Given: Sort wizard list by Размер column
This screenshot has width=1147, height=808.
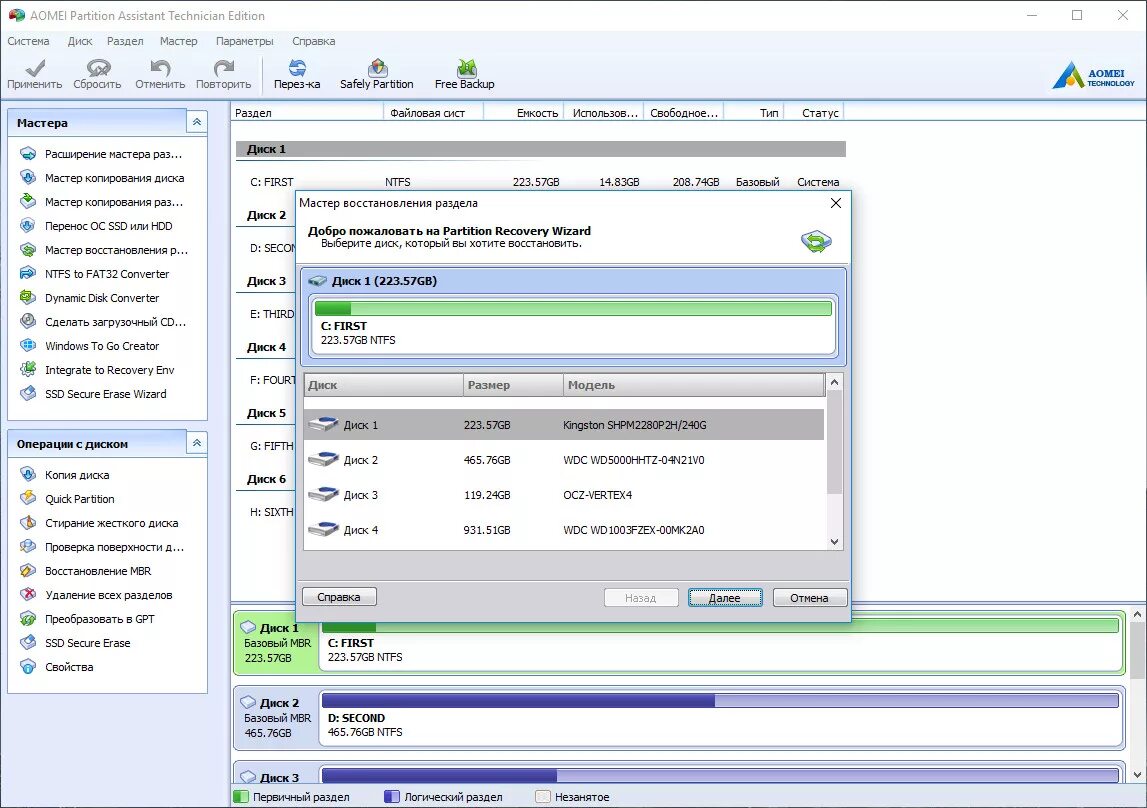Looking at the screenshot, I should (514, 385).
